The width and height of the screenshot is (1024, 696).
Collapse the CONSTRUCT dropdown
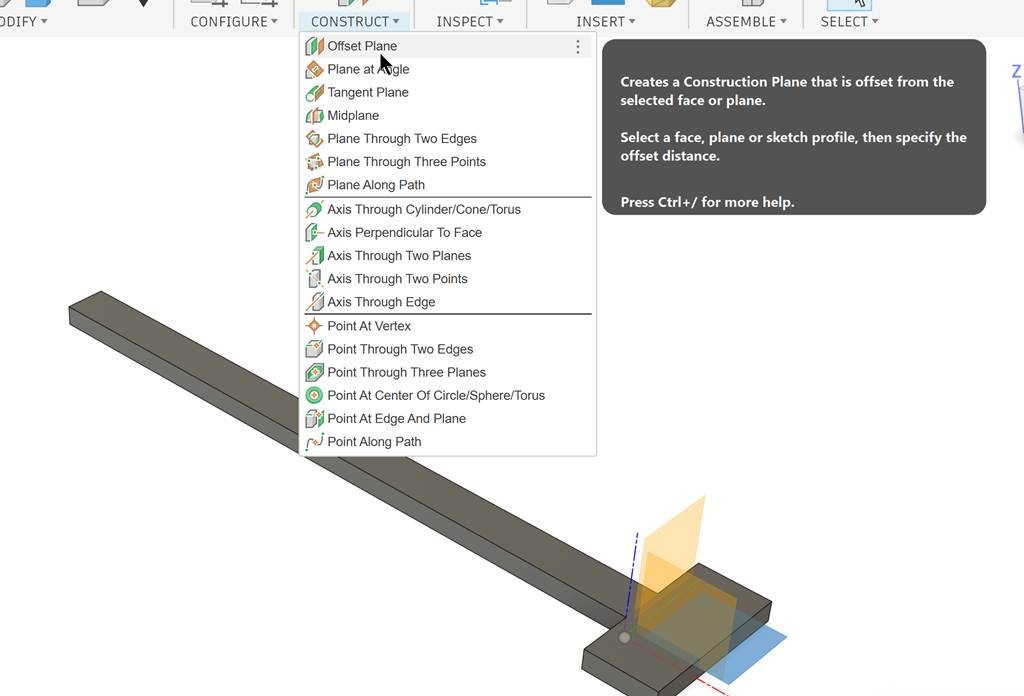[x=355, y=22]
